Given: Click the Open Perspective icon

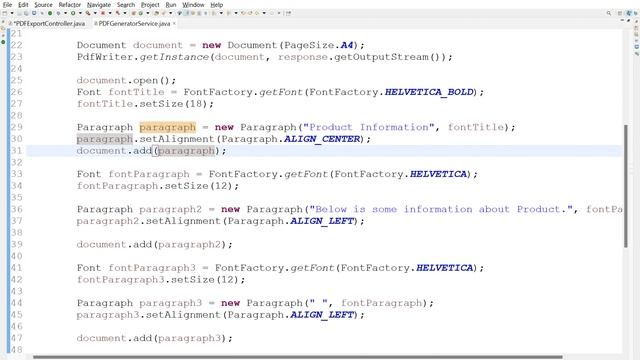Looking at the screenshot, I should (x=620, y=13).
